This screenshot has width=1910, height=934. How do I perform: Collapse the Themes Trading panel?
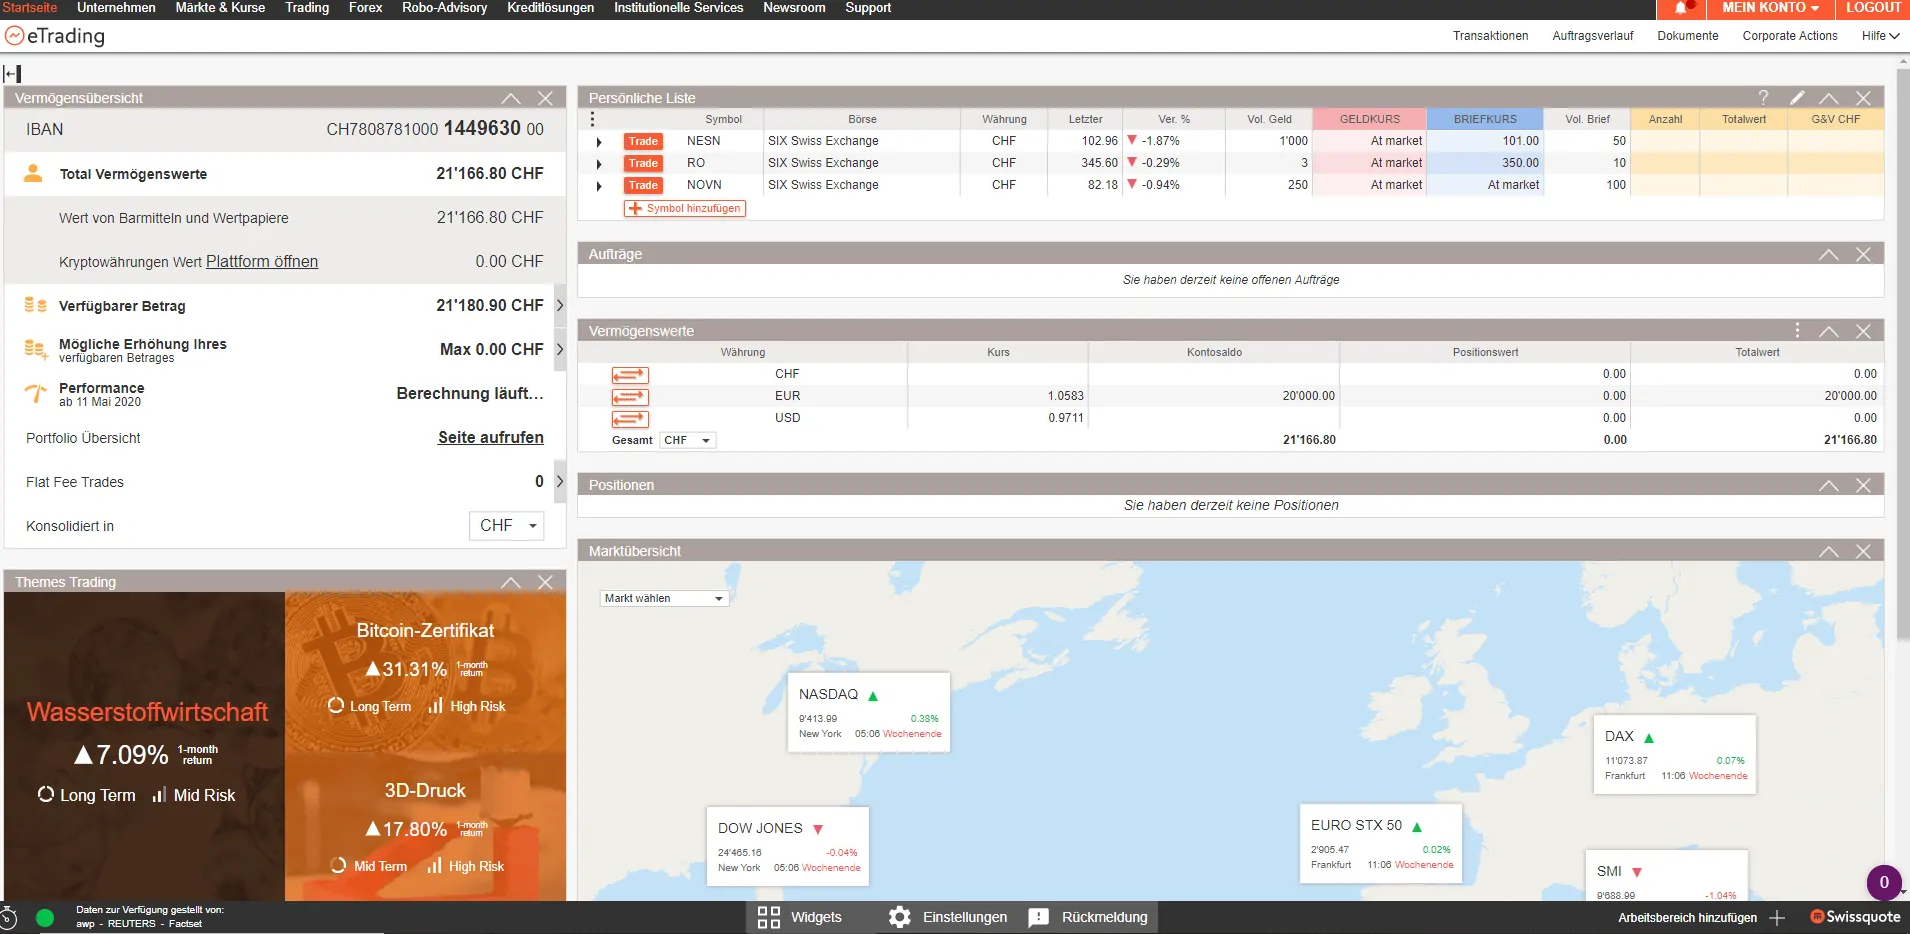coord(511,582)
